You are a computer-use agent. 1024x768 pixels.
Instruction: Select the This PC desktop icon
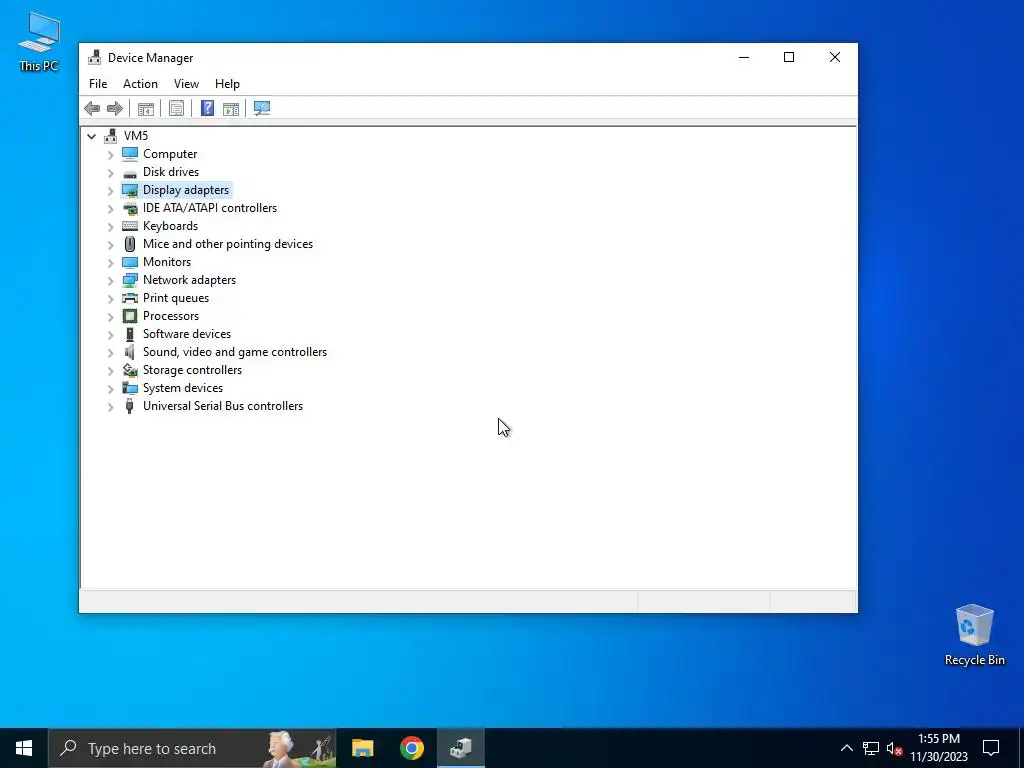(39, 42)
